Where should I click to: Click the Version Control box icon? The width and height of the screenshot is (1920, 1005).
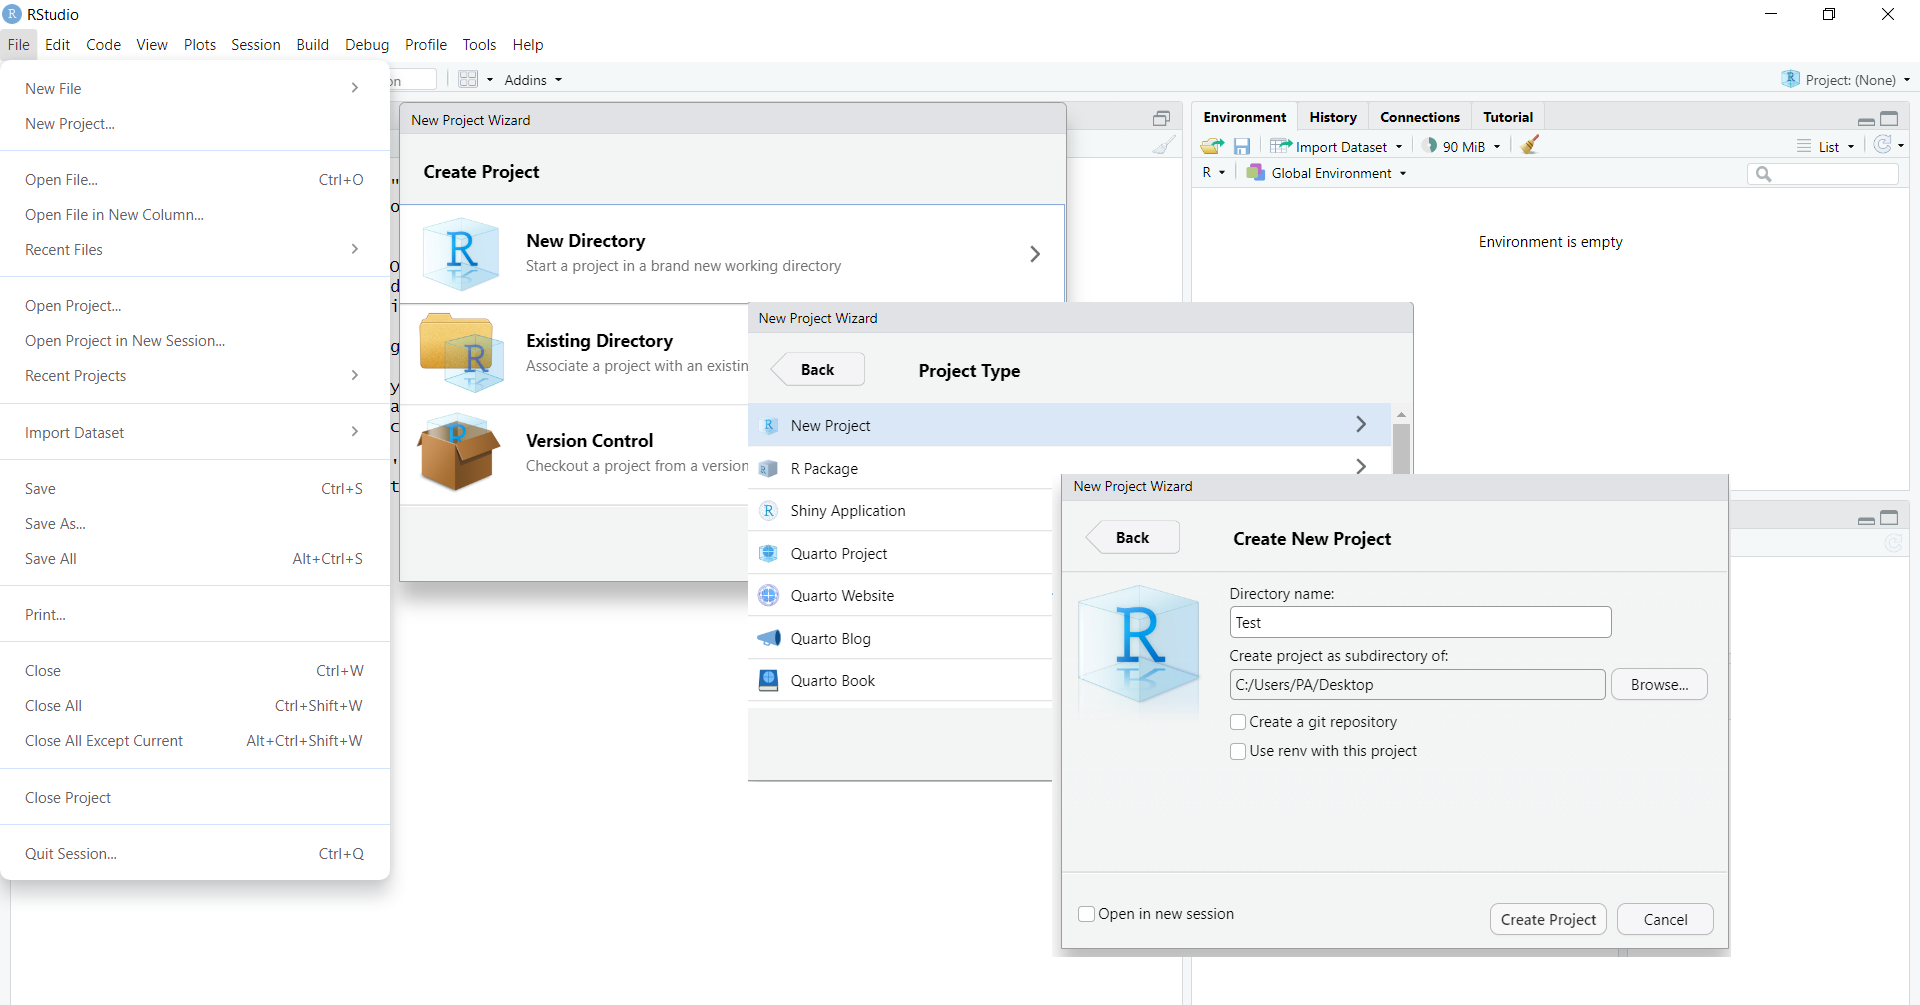(x=458, y=452)
